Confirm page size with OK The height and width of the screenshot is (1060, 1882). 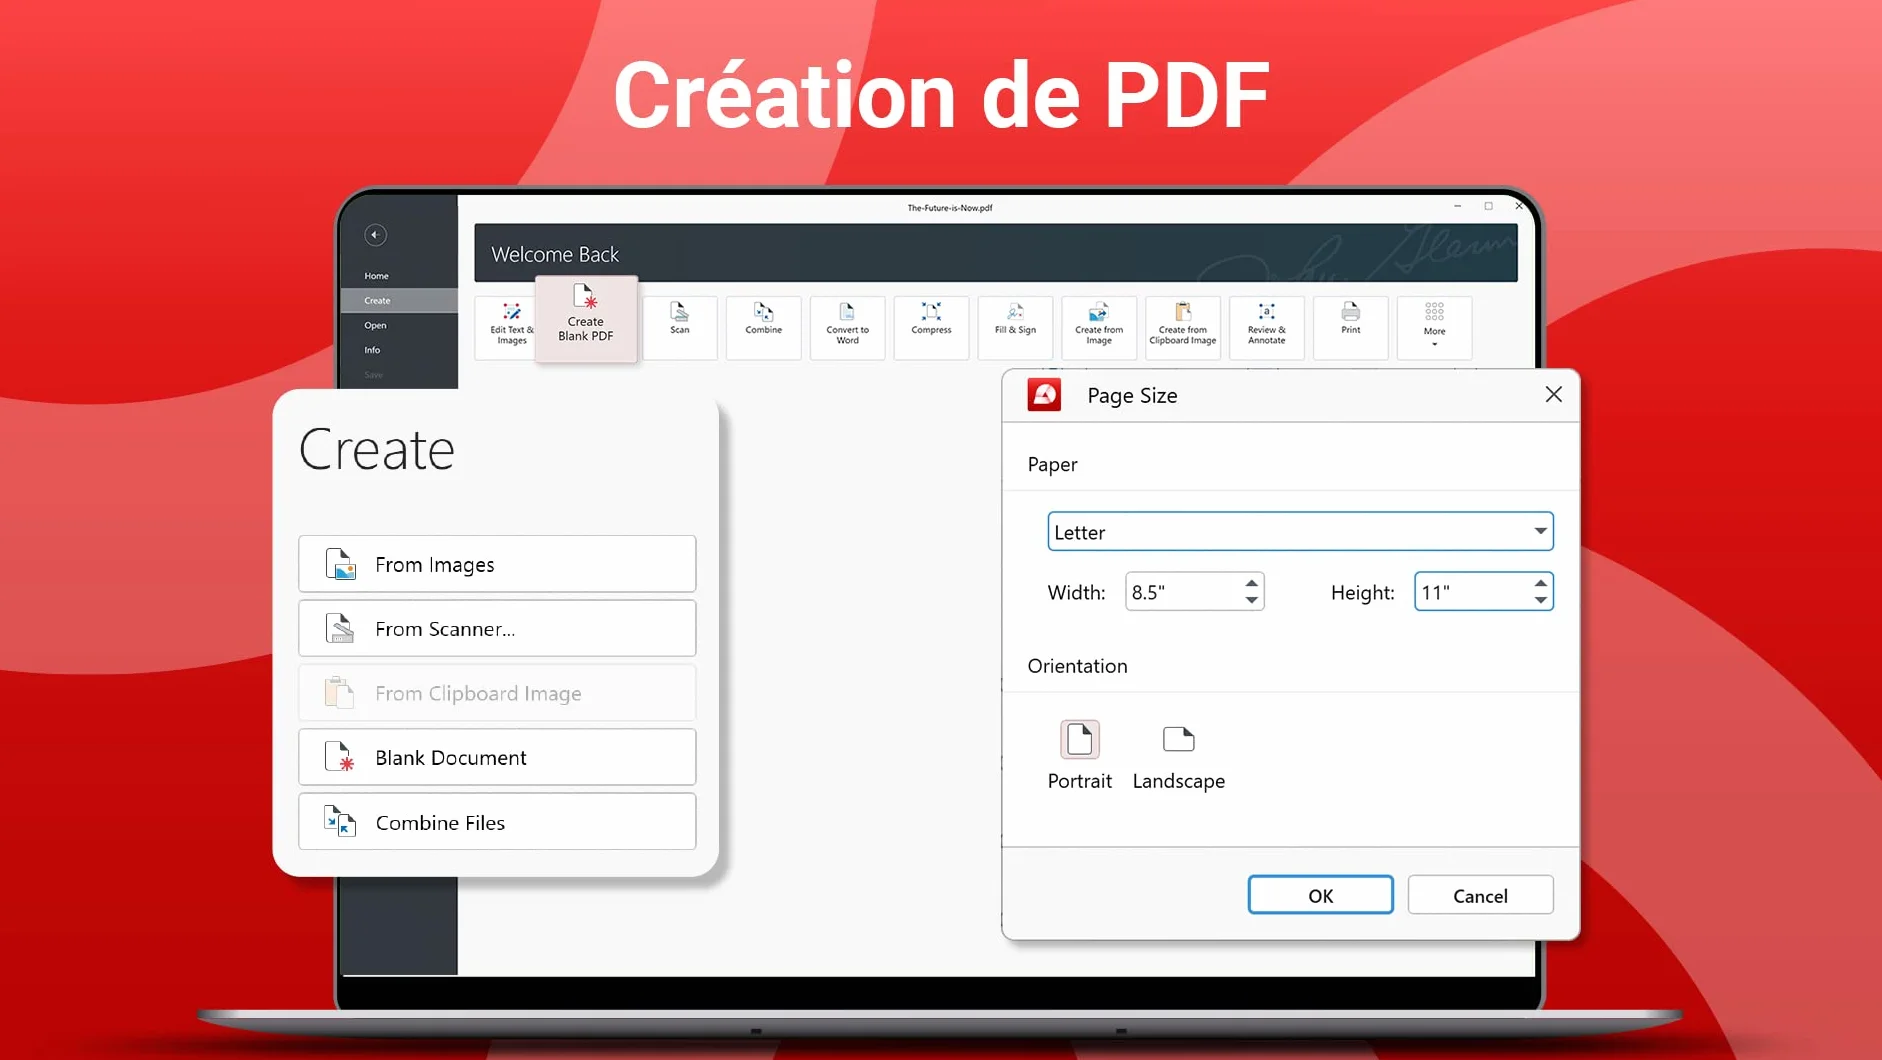1321,895
